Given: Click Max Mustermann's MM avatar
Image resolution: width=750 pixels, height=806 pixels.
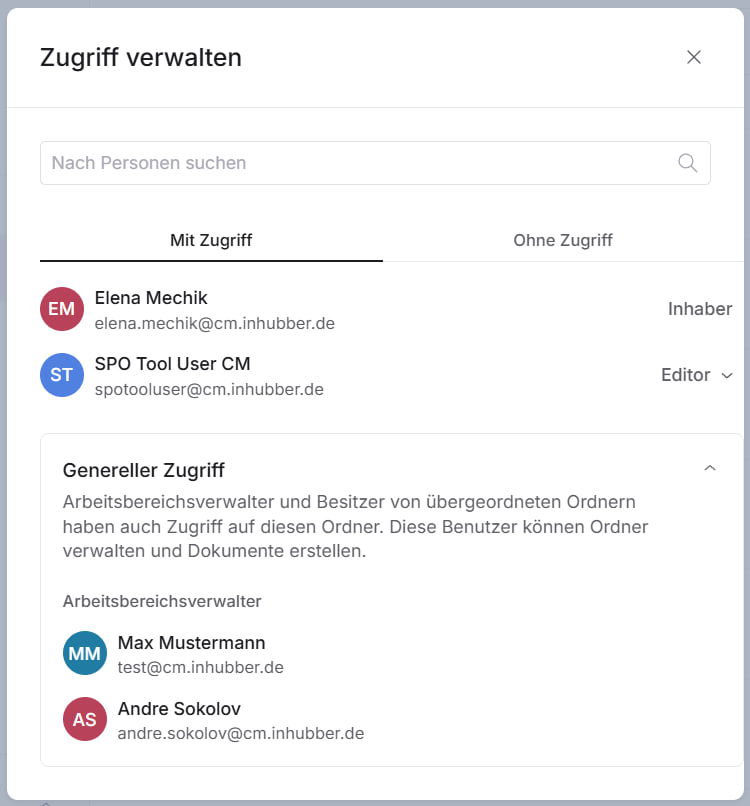Looking at the screenshot, I should 85,654.
